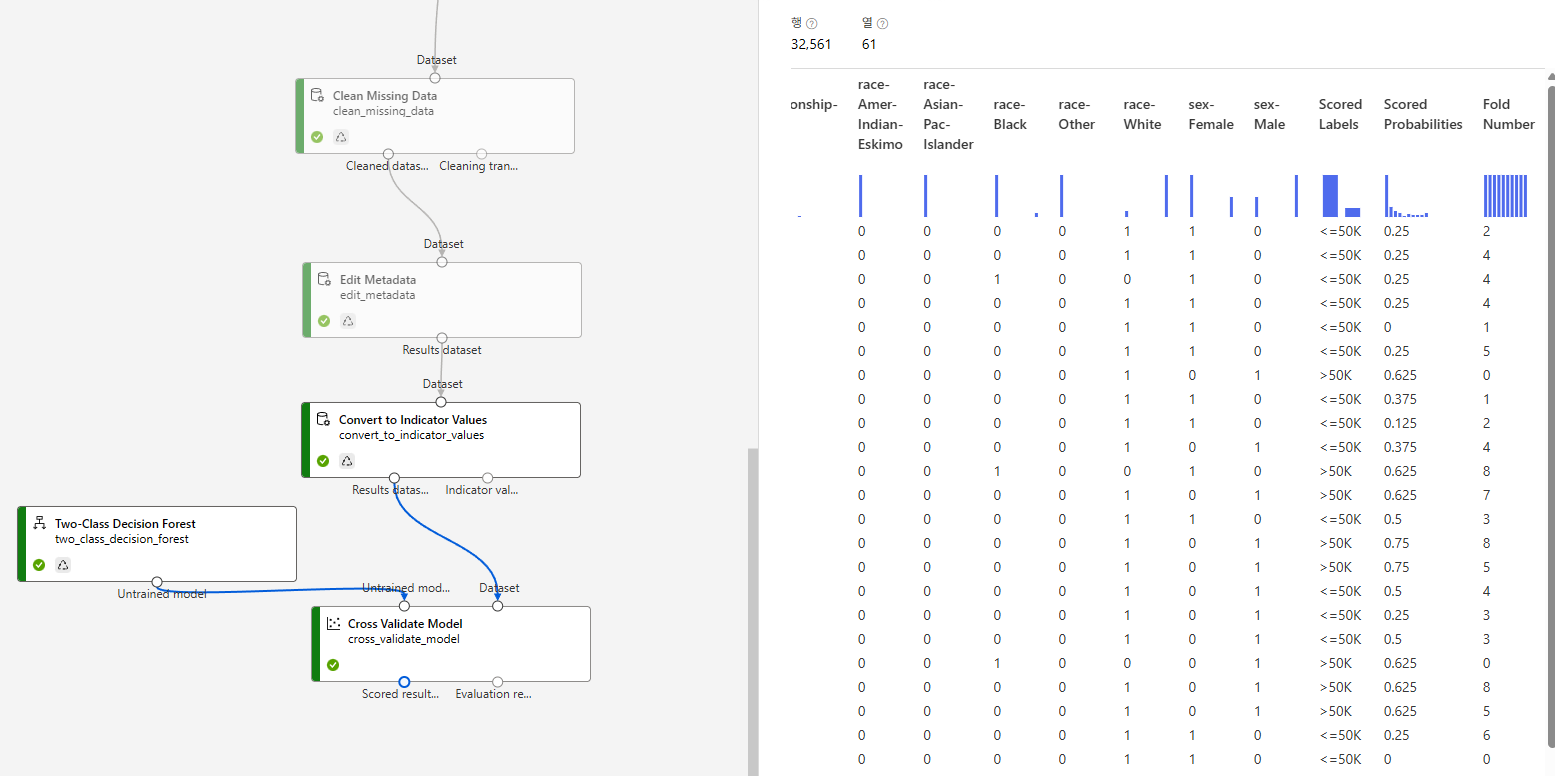Click the info icon next to 행
The width and height of the screenshot is (1555, 776).
click(x=811, y=24)
